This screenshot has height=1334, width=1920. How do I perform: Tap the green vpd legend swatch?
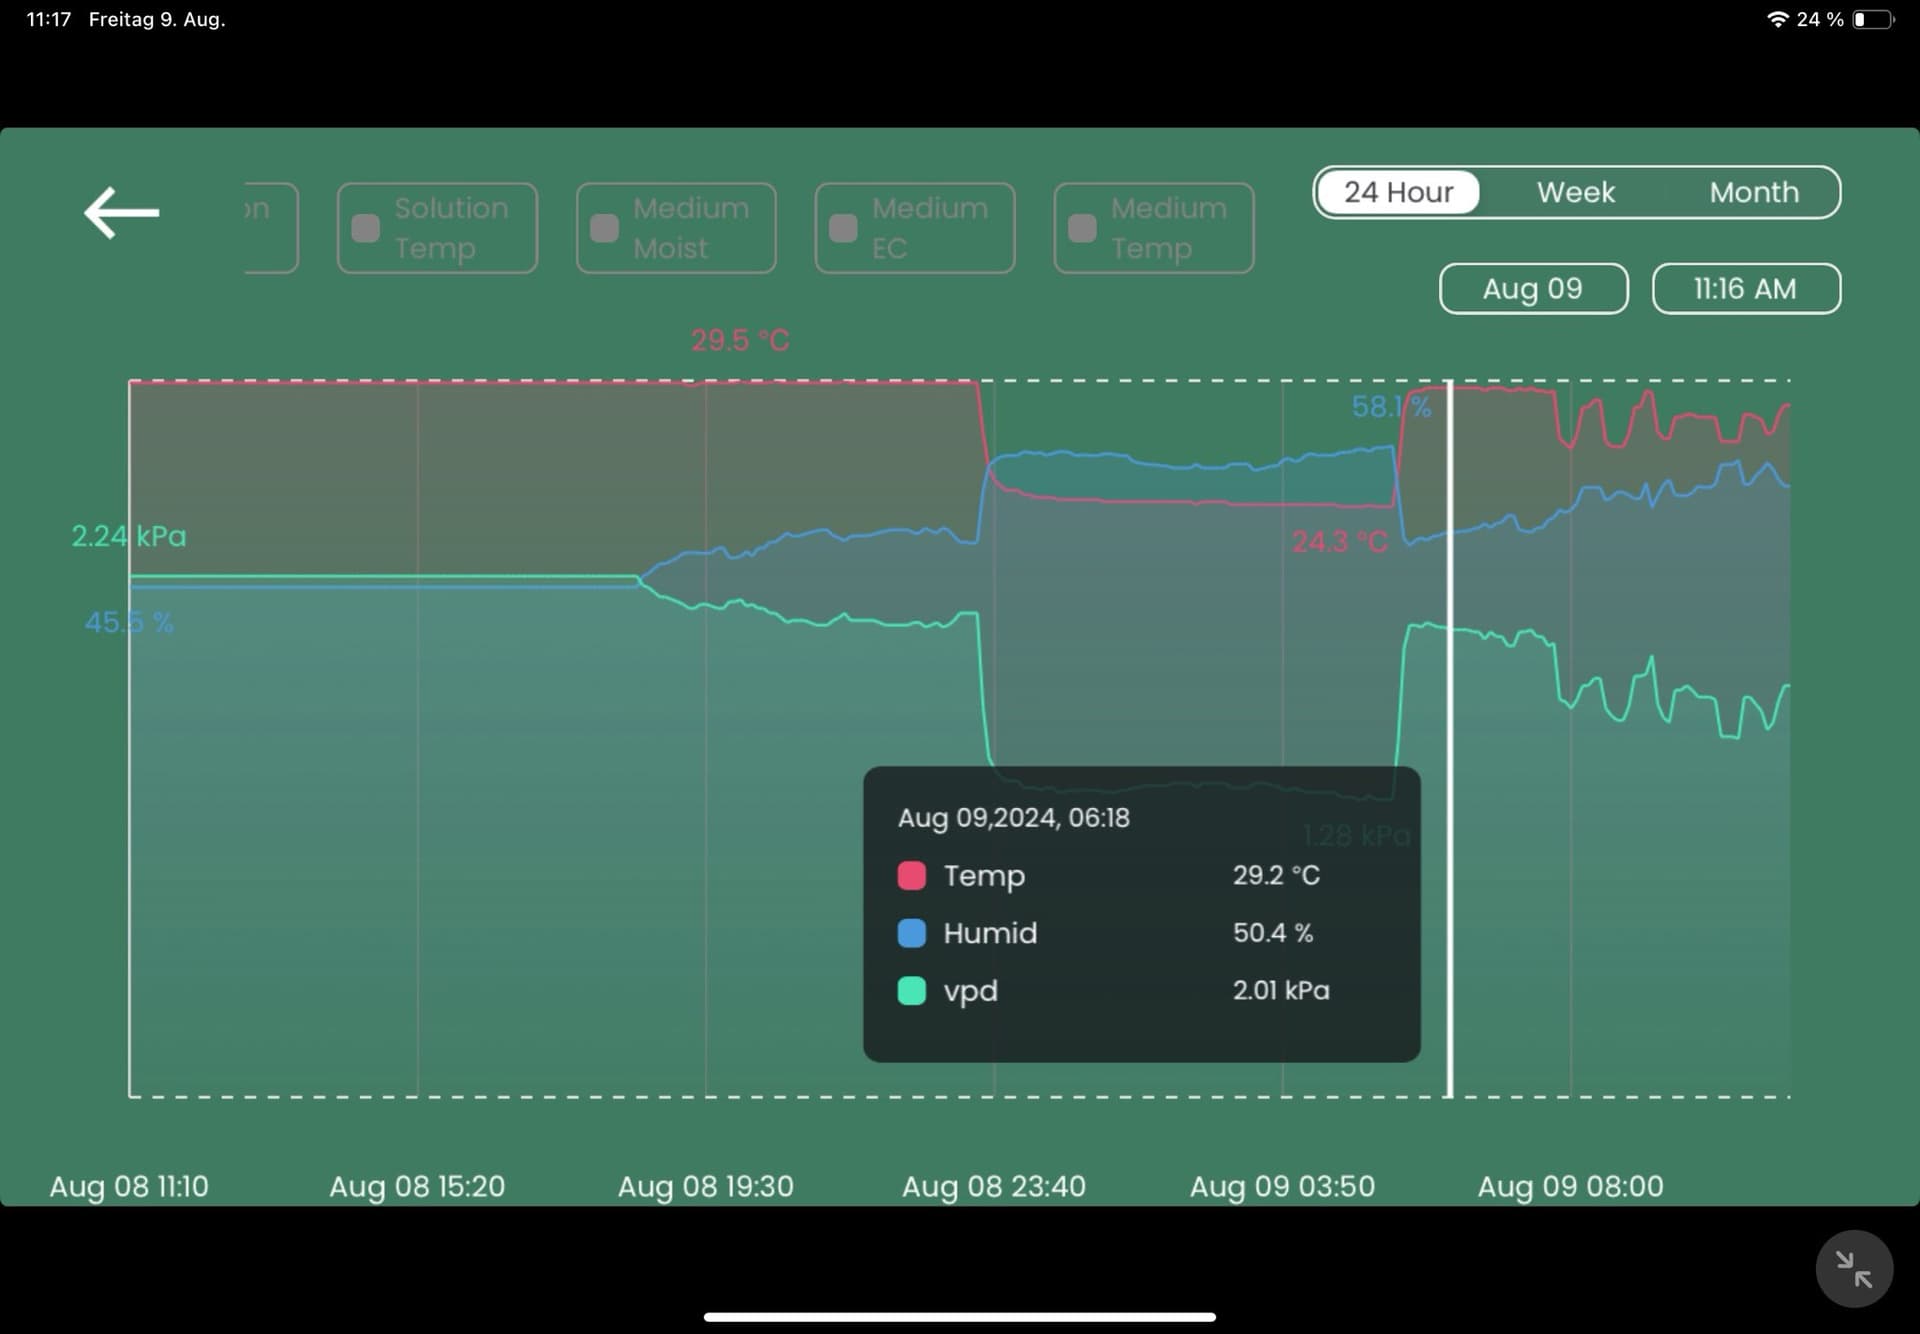[911, 990]
